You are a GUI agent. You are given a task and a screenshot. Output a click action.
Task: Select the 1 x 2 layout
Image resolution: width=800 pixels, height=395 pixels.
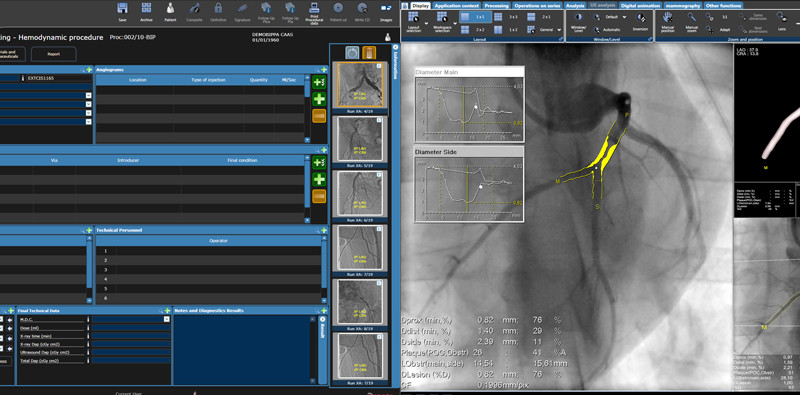507,30
